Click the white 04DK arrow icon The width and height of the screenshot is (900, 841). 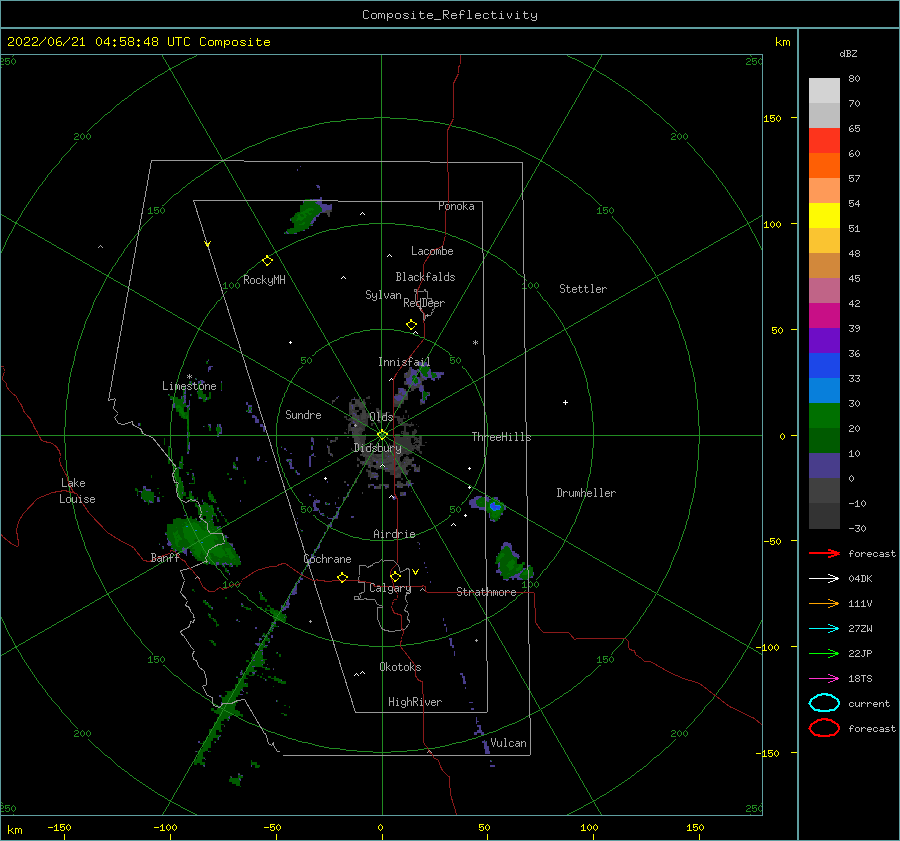[x=824, y=578]
